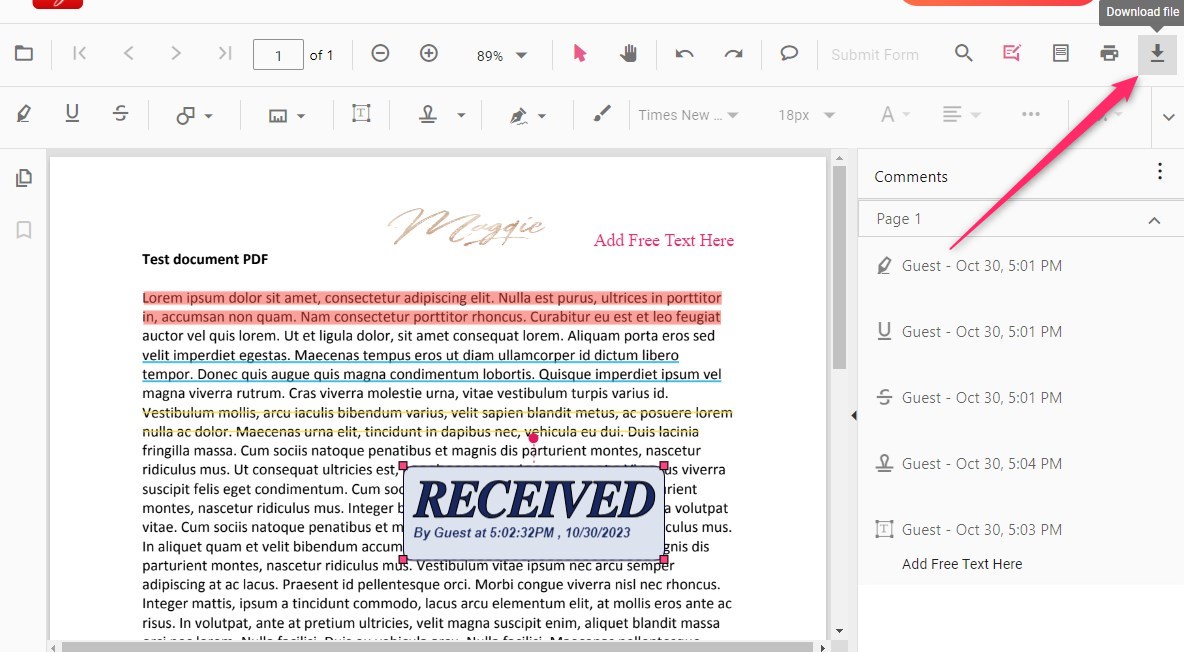
Task: Select the Highlight annotation tool
Action: click(x=25, y=114)
